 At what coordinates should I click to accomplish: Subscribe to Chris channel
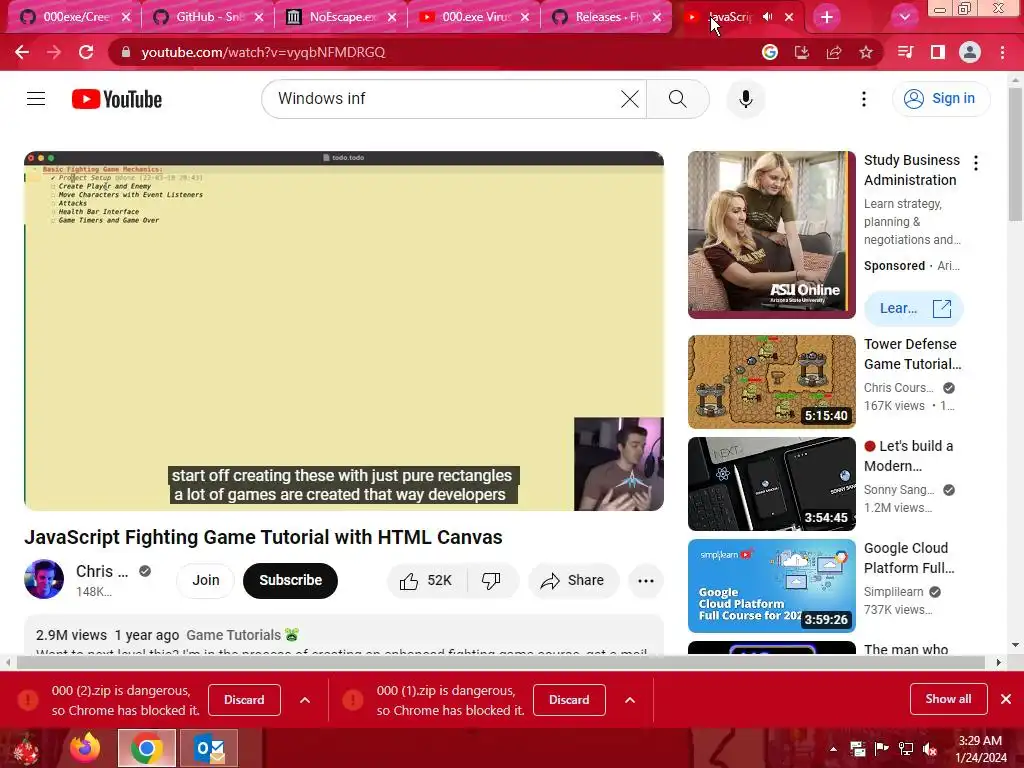[x=291, y=581]
